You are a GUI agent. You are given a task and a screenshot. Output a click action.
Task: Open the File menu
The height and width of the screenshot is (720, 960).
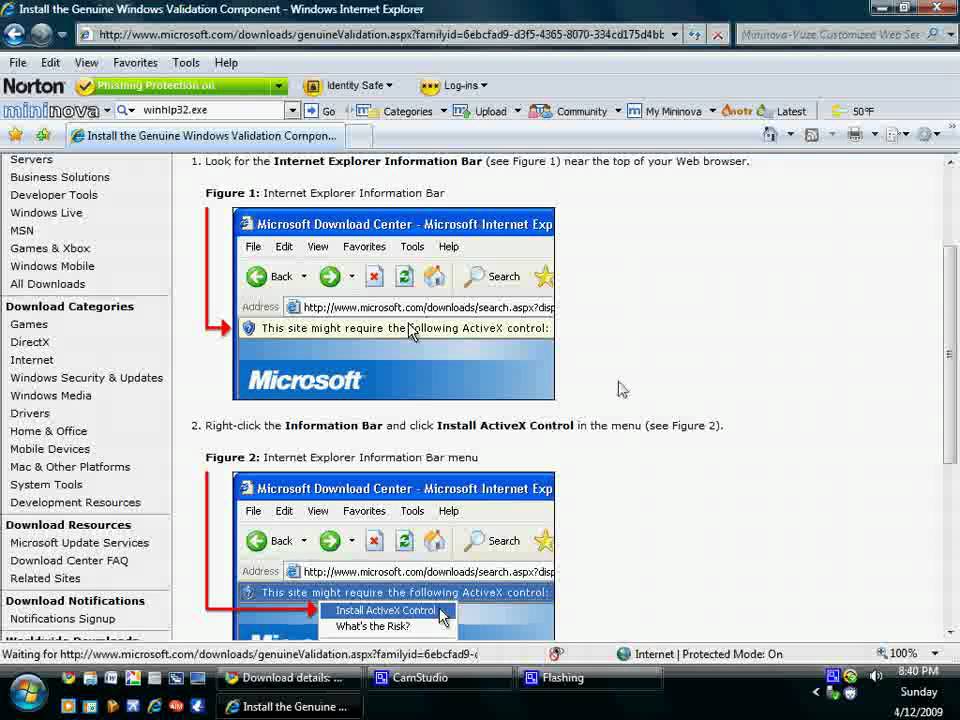click(18, 62)
